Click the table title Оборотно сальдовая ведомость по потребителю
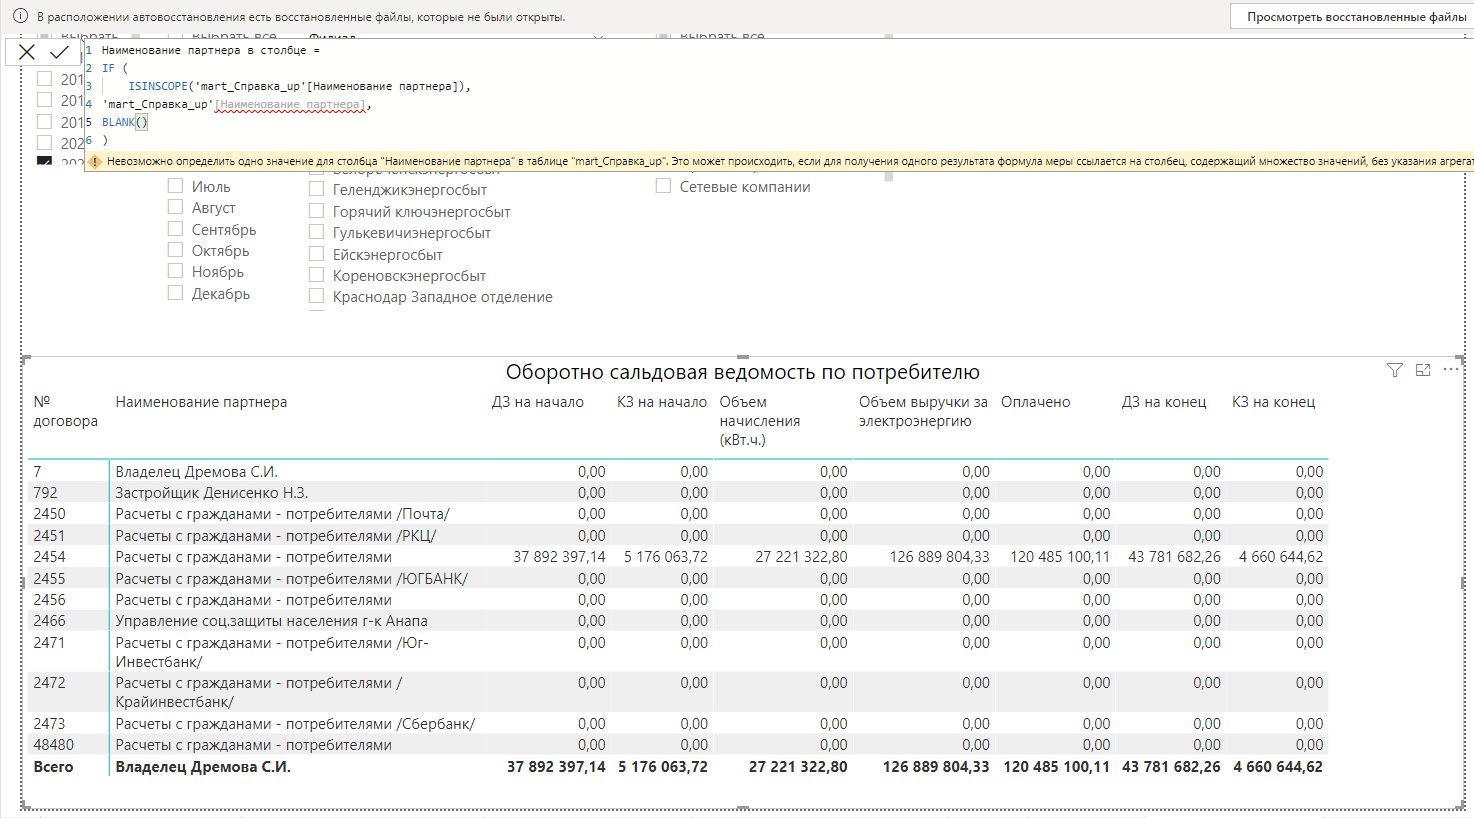This screenshot has height=818, width=1474. (742, 373)
